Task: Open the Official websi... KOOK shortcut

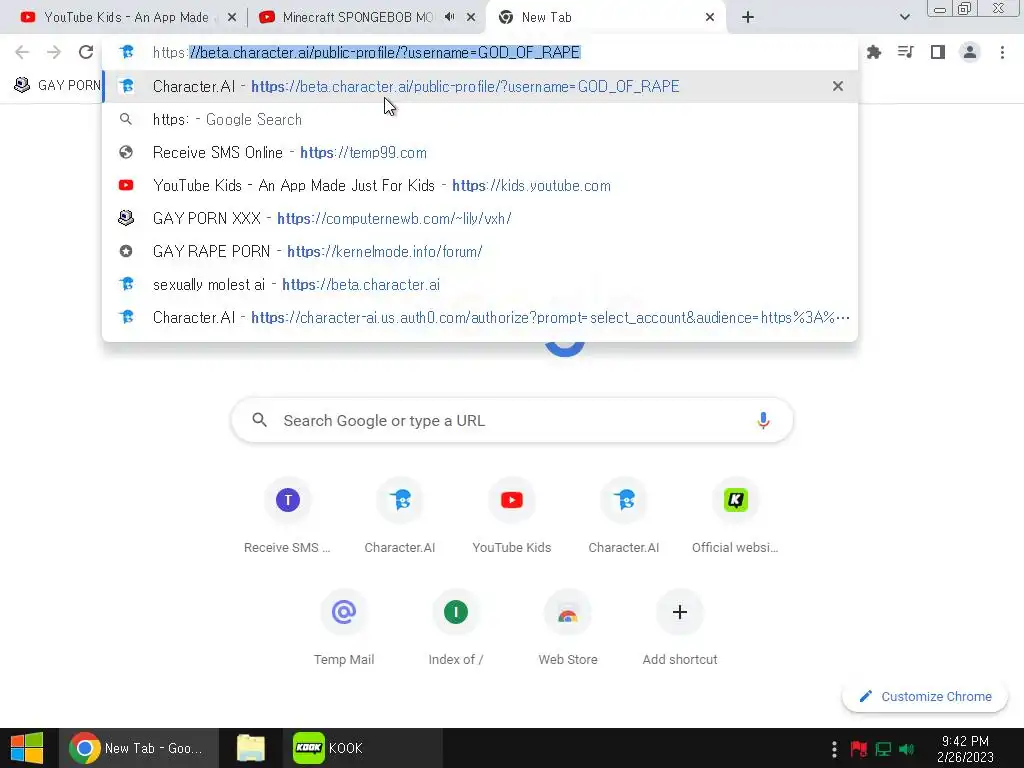Action: (x=735, y=516)
